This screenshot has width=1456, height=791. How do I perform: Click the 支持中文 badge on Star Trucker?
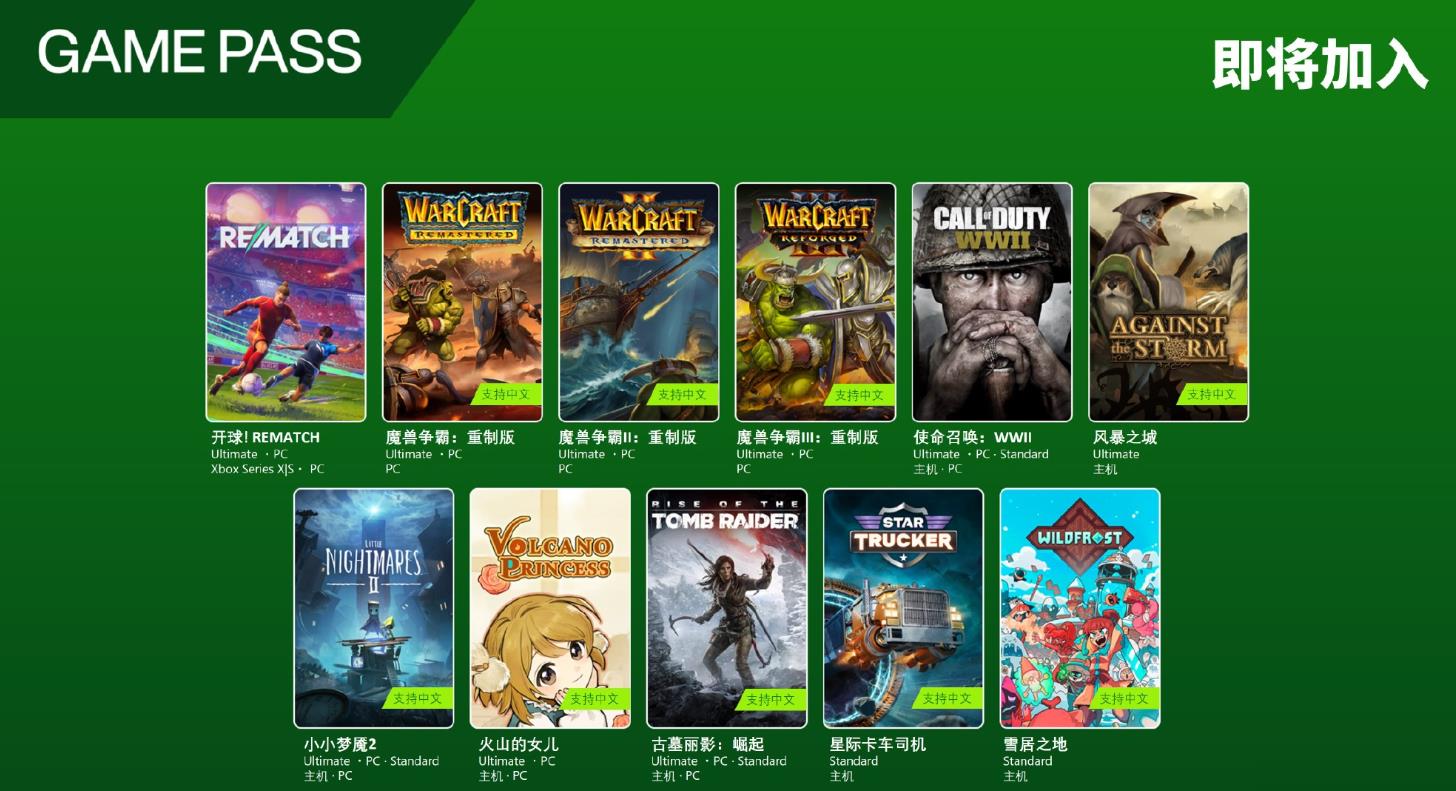[x=947, y=699]
